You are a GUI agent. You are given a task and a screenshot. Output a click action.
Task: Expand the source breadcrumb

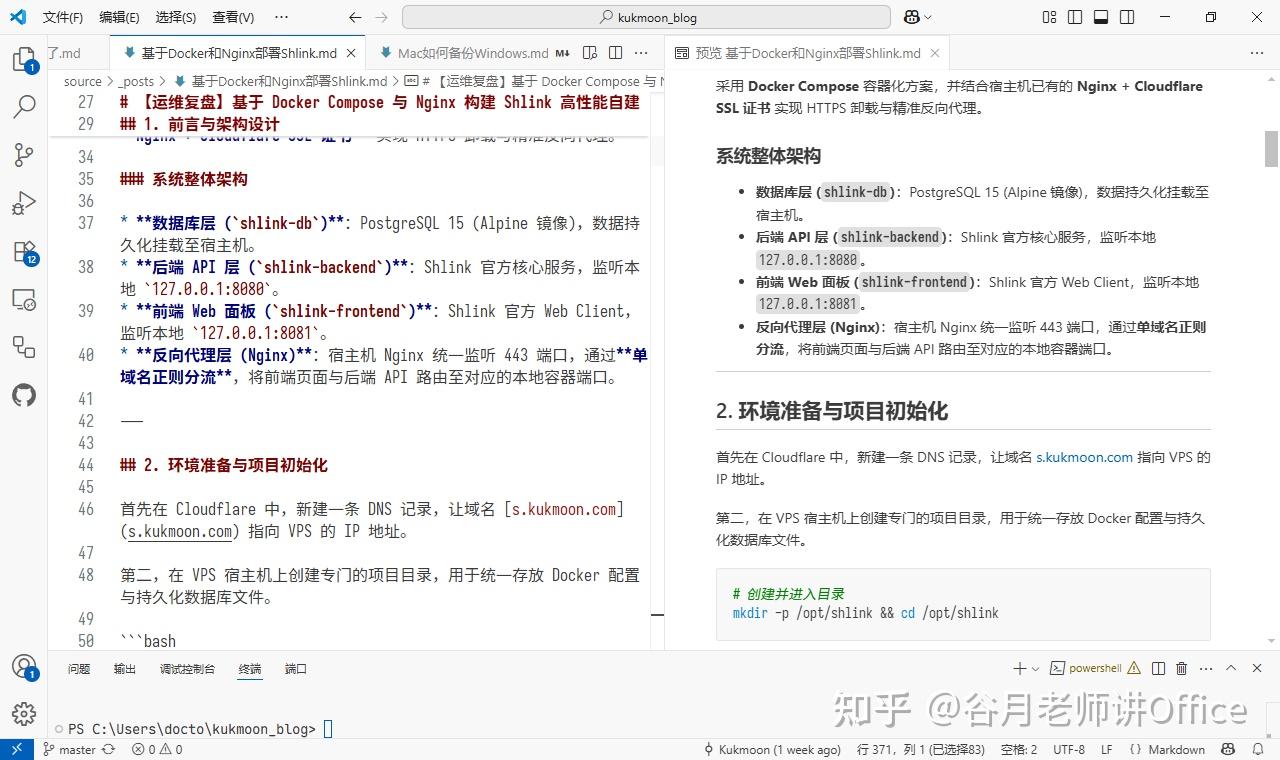82,82
